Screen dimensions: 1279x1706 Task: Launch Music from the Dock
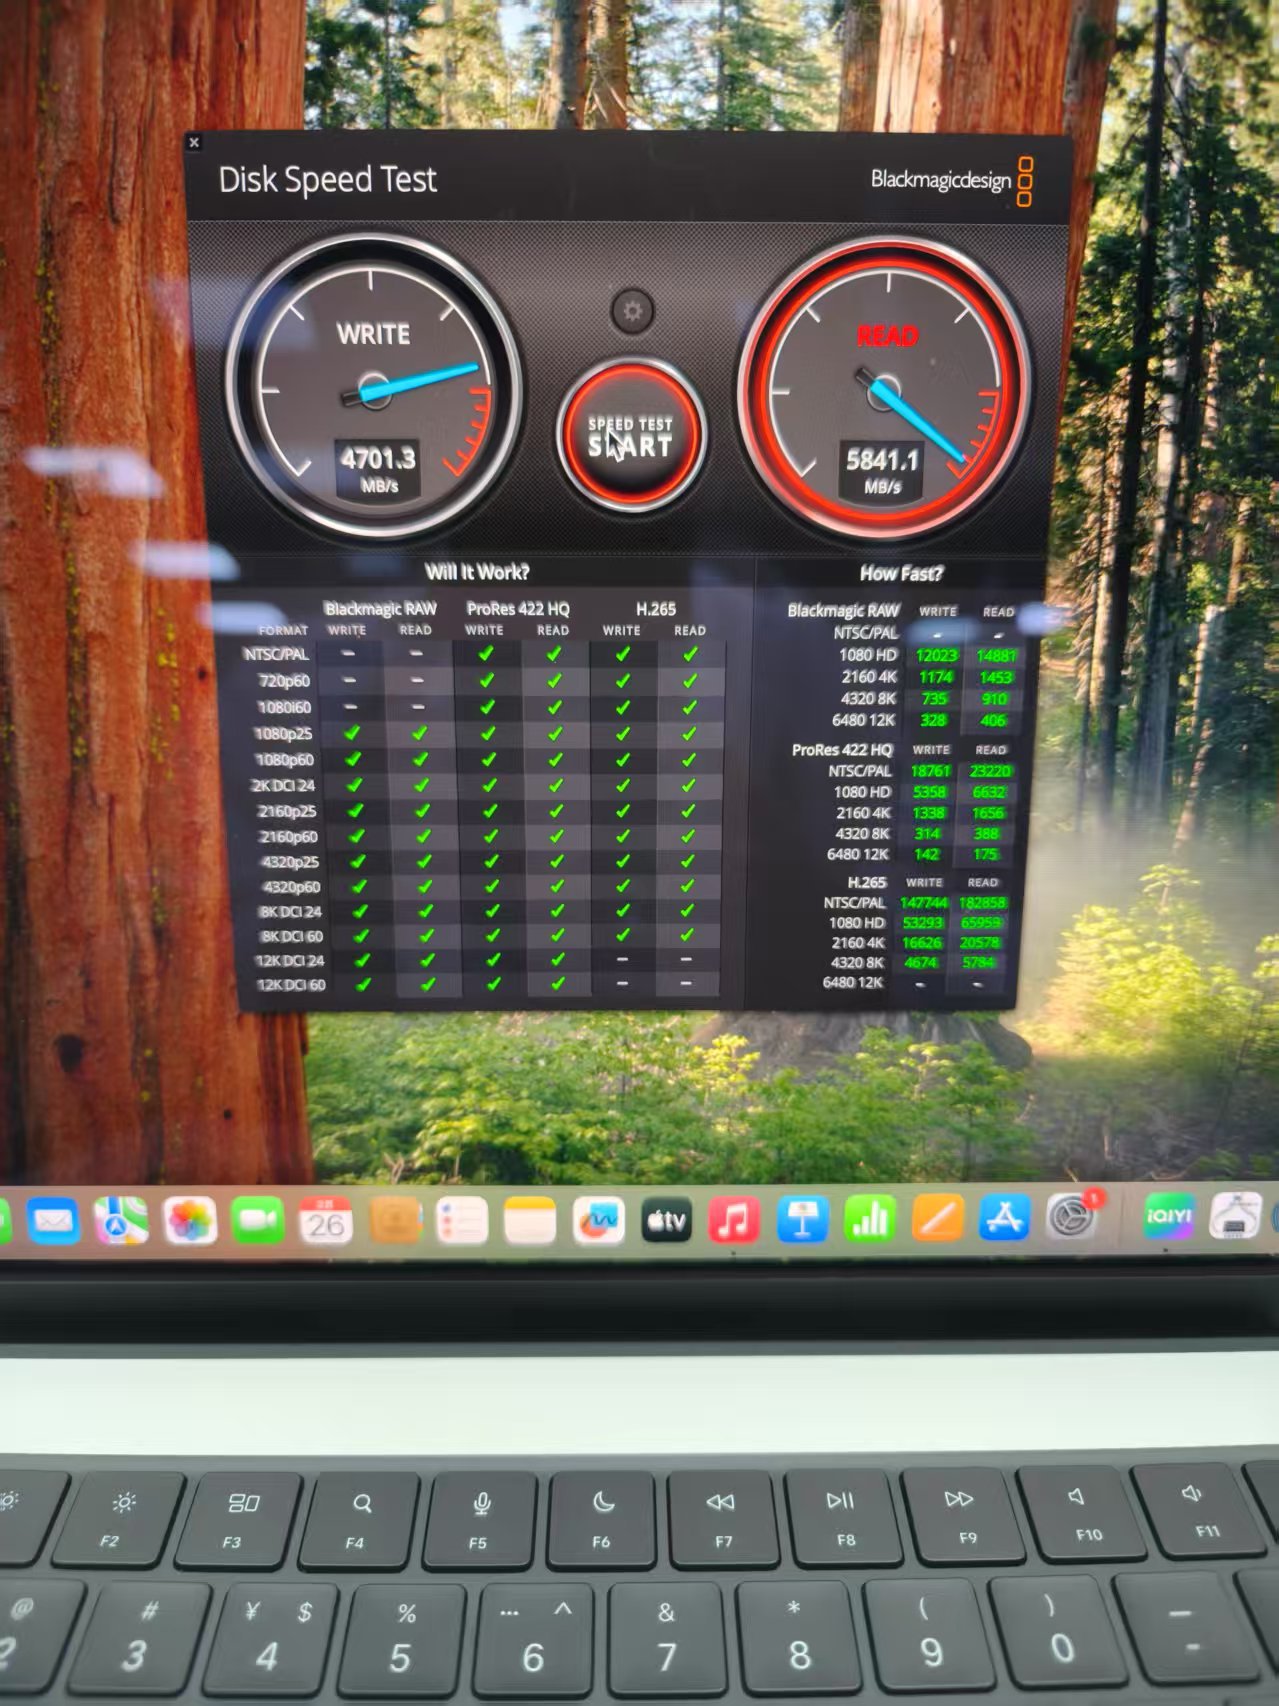click(x=734, y=1221)
